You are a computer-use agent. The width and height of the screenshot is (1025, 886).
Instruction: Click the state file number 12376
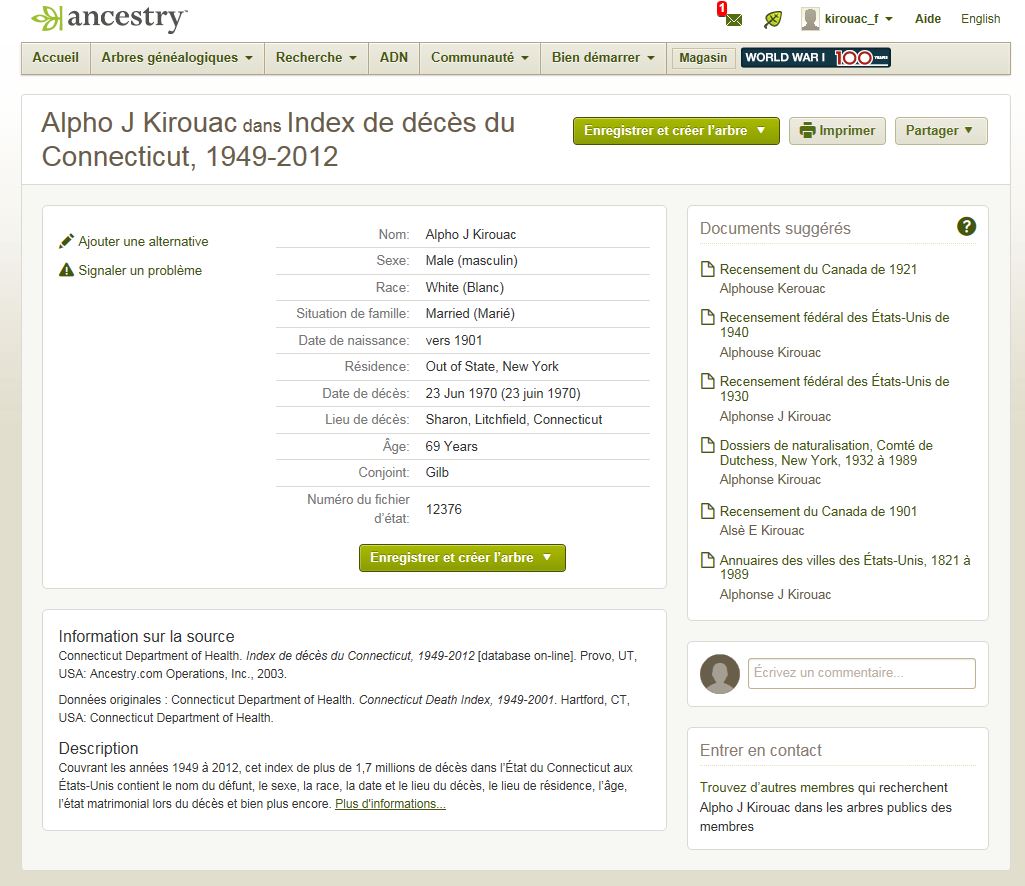click(443, 509)
